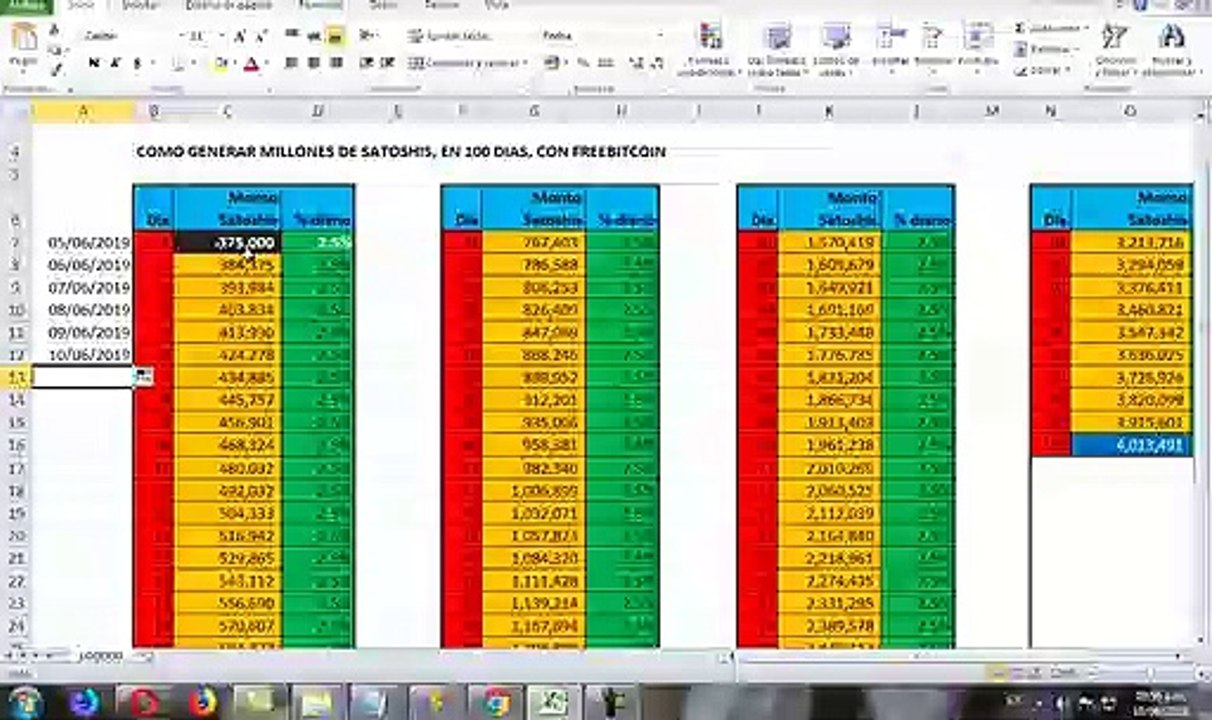Toggle Bold (N) formatting
This screenshot has height=720, width=1212.
coord(93,63)
